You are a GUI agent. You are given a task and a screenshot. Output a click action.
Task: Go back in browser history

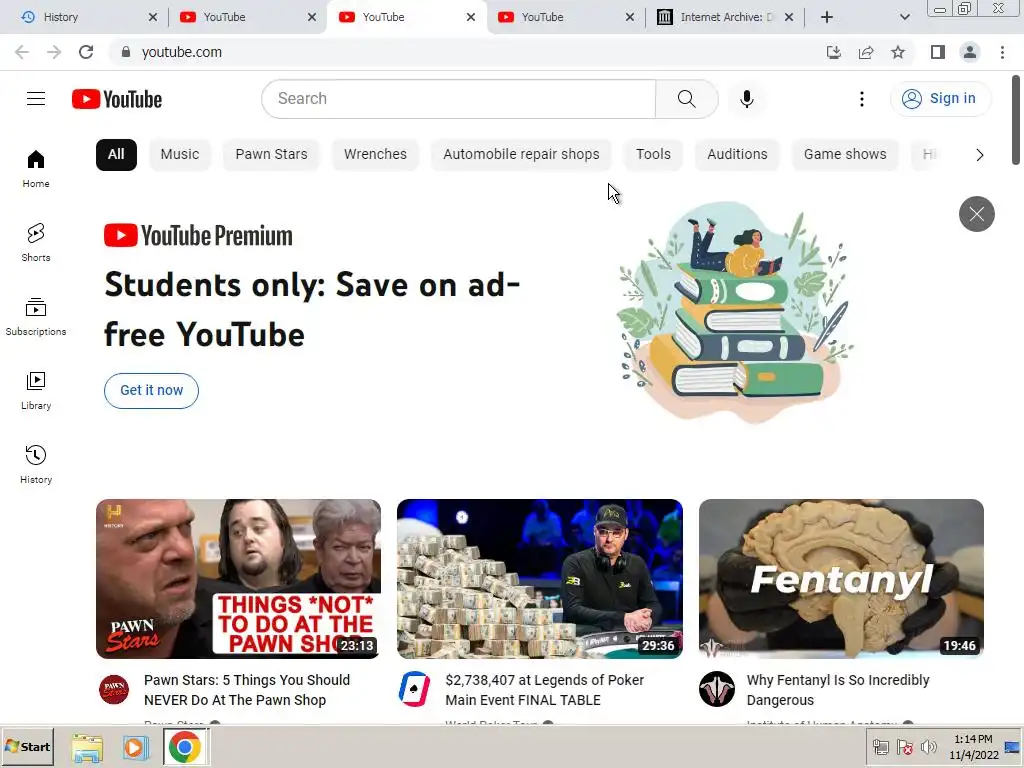pyautogui.click(x=22, y=52)
